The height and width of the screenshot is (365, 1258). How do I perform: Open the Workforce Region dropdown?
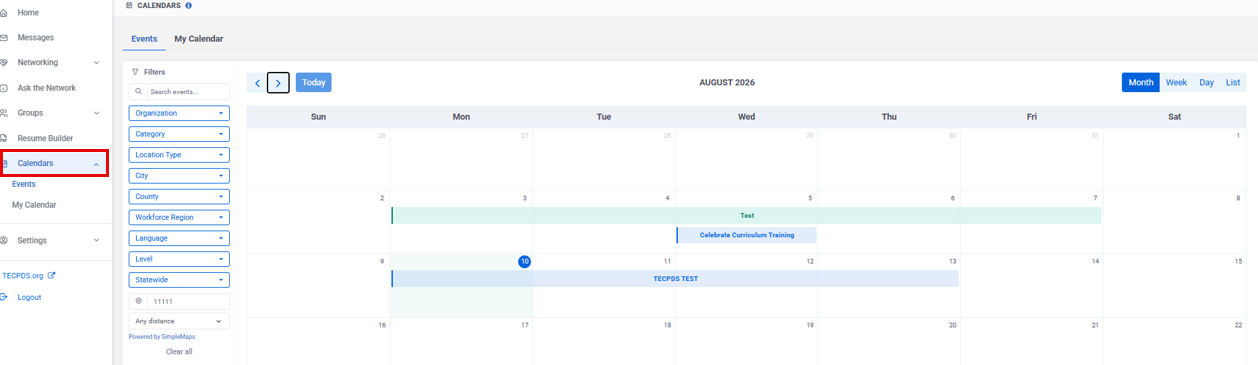point(179,217)
